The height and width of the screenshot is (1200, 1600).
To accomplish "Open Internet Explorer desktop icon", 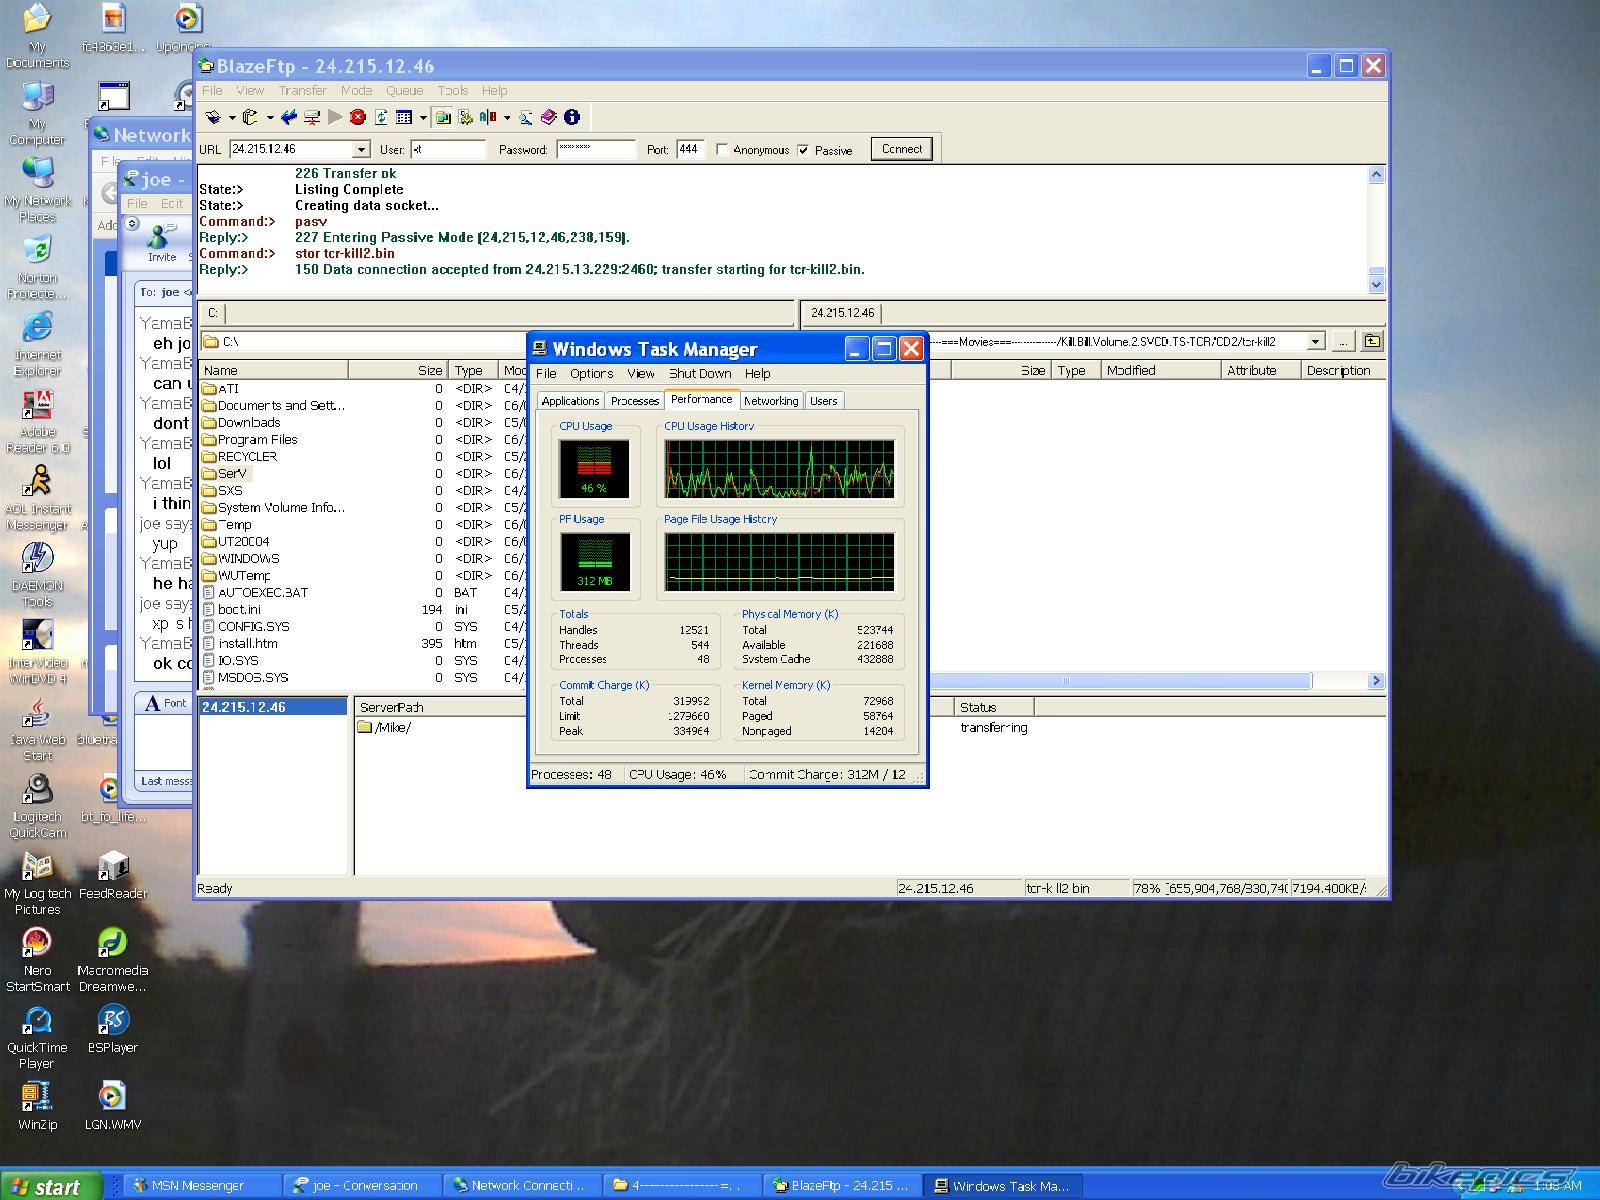I will click(37, 343).
